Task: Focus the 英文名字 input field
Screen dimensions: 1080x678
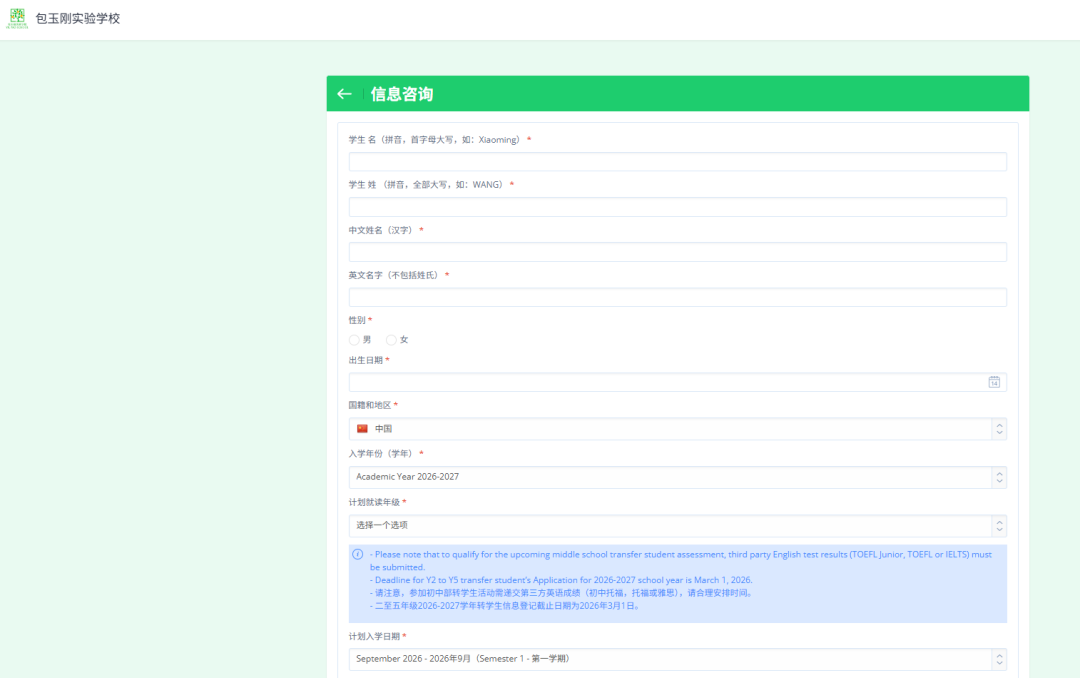Action: coord(677,297)
